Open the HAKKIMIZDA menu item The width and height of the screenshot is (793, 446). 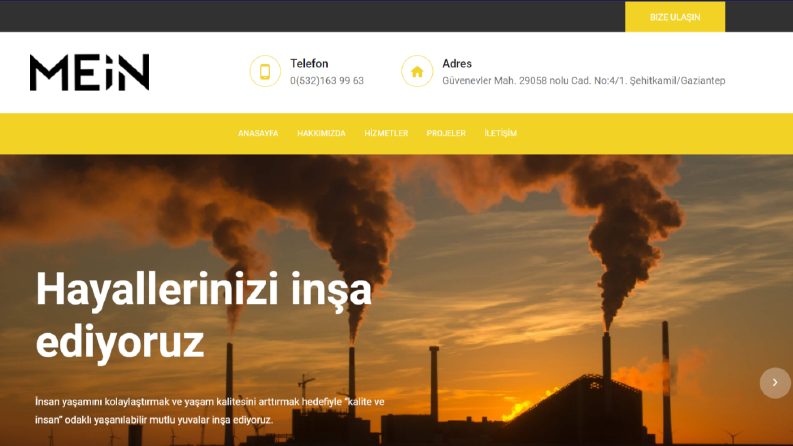point(321,133)
